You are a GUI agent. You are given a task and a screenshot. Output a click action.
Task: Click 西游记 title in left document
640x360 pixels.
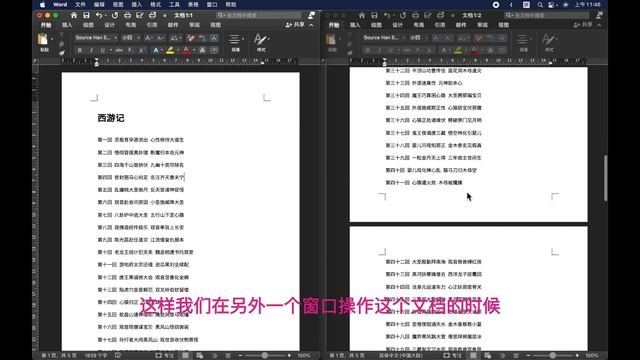(111, 118)
